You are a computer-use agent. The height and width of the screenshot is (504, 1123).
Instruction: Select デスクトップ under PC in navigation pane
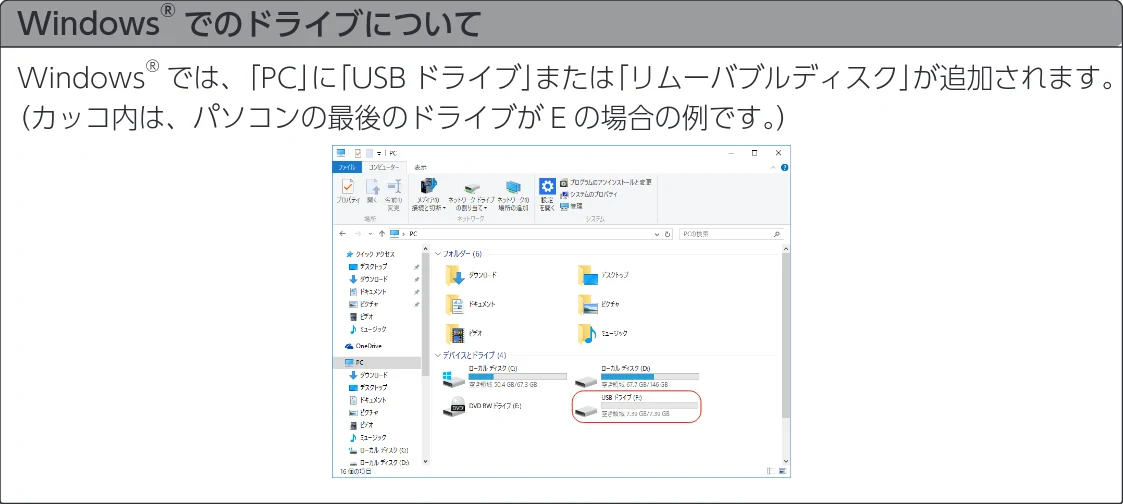[367, 387]
